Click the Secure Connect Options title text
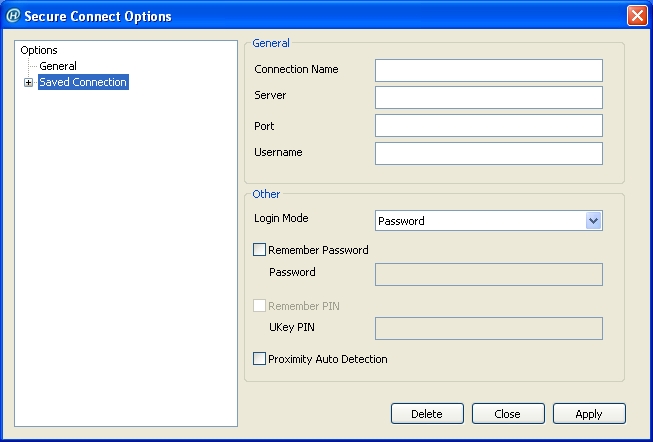 pos(99,16)
